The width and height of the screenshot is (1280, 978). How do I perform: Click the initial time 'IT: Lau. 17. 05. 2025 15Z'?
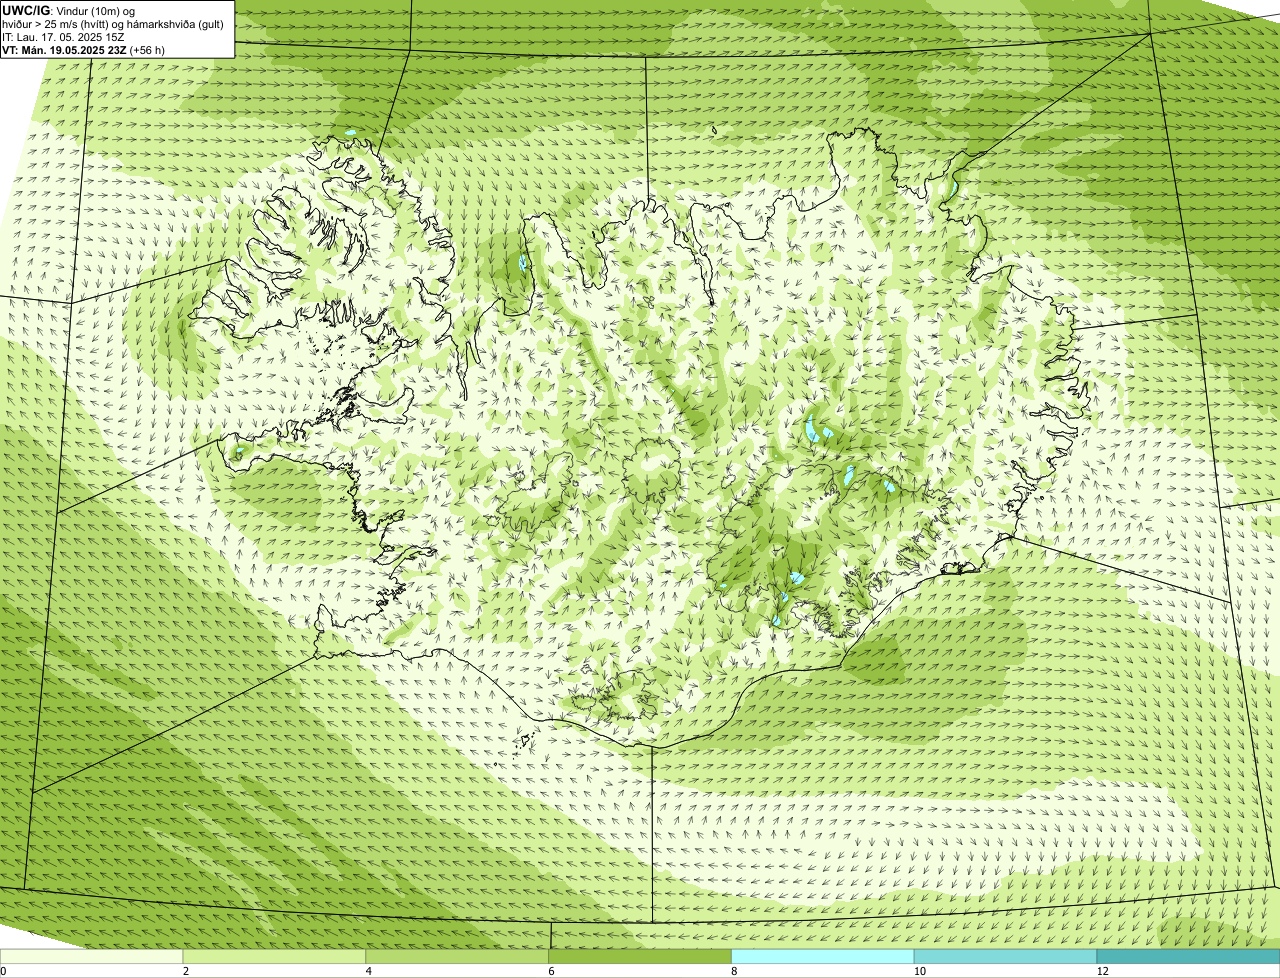(63, 36)
